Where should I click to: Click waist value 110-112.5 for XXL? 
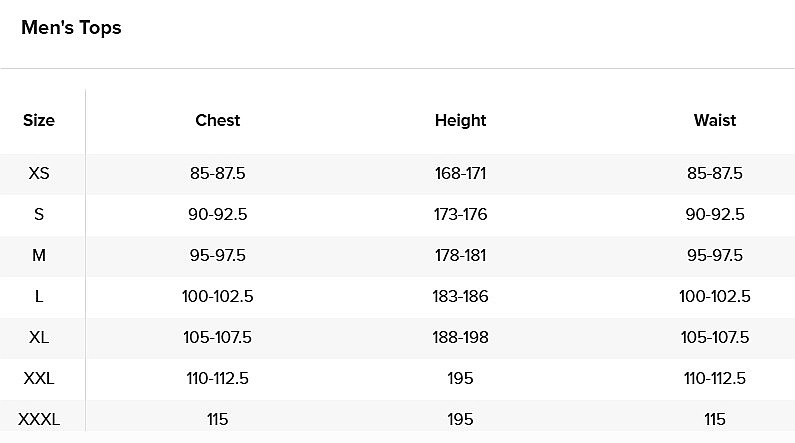coord(715,378)
